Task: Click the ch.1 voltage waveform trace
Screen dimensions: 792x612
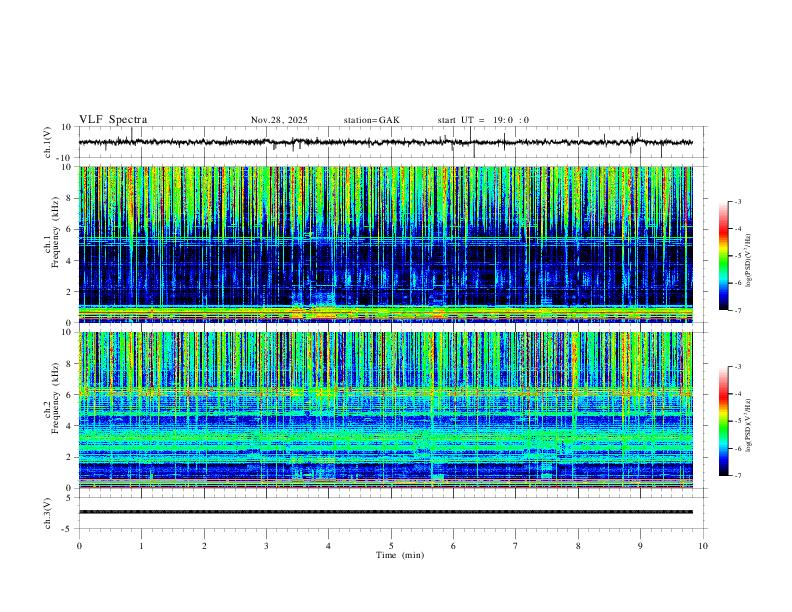Action: click(386, 142)
